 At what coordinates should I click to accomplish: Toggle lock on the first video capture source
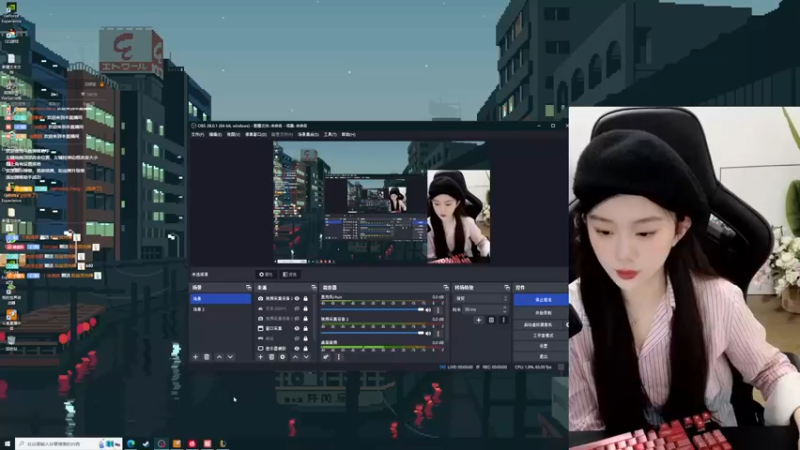coord(306,298)
